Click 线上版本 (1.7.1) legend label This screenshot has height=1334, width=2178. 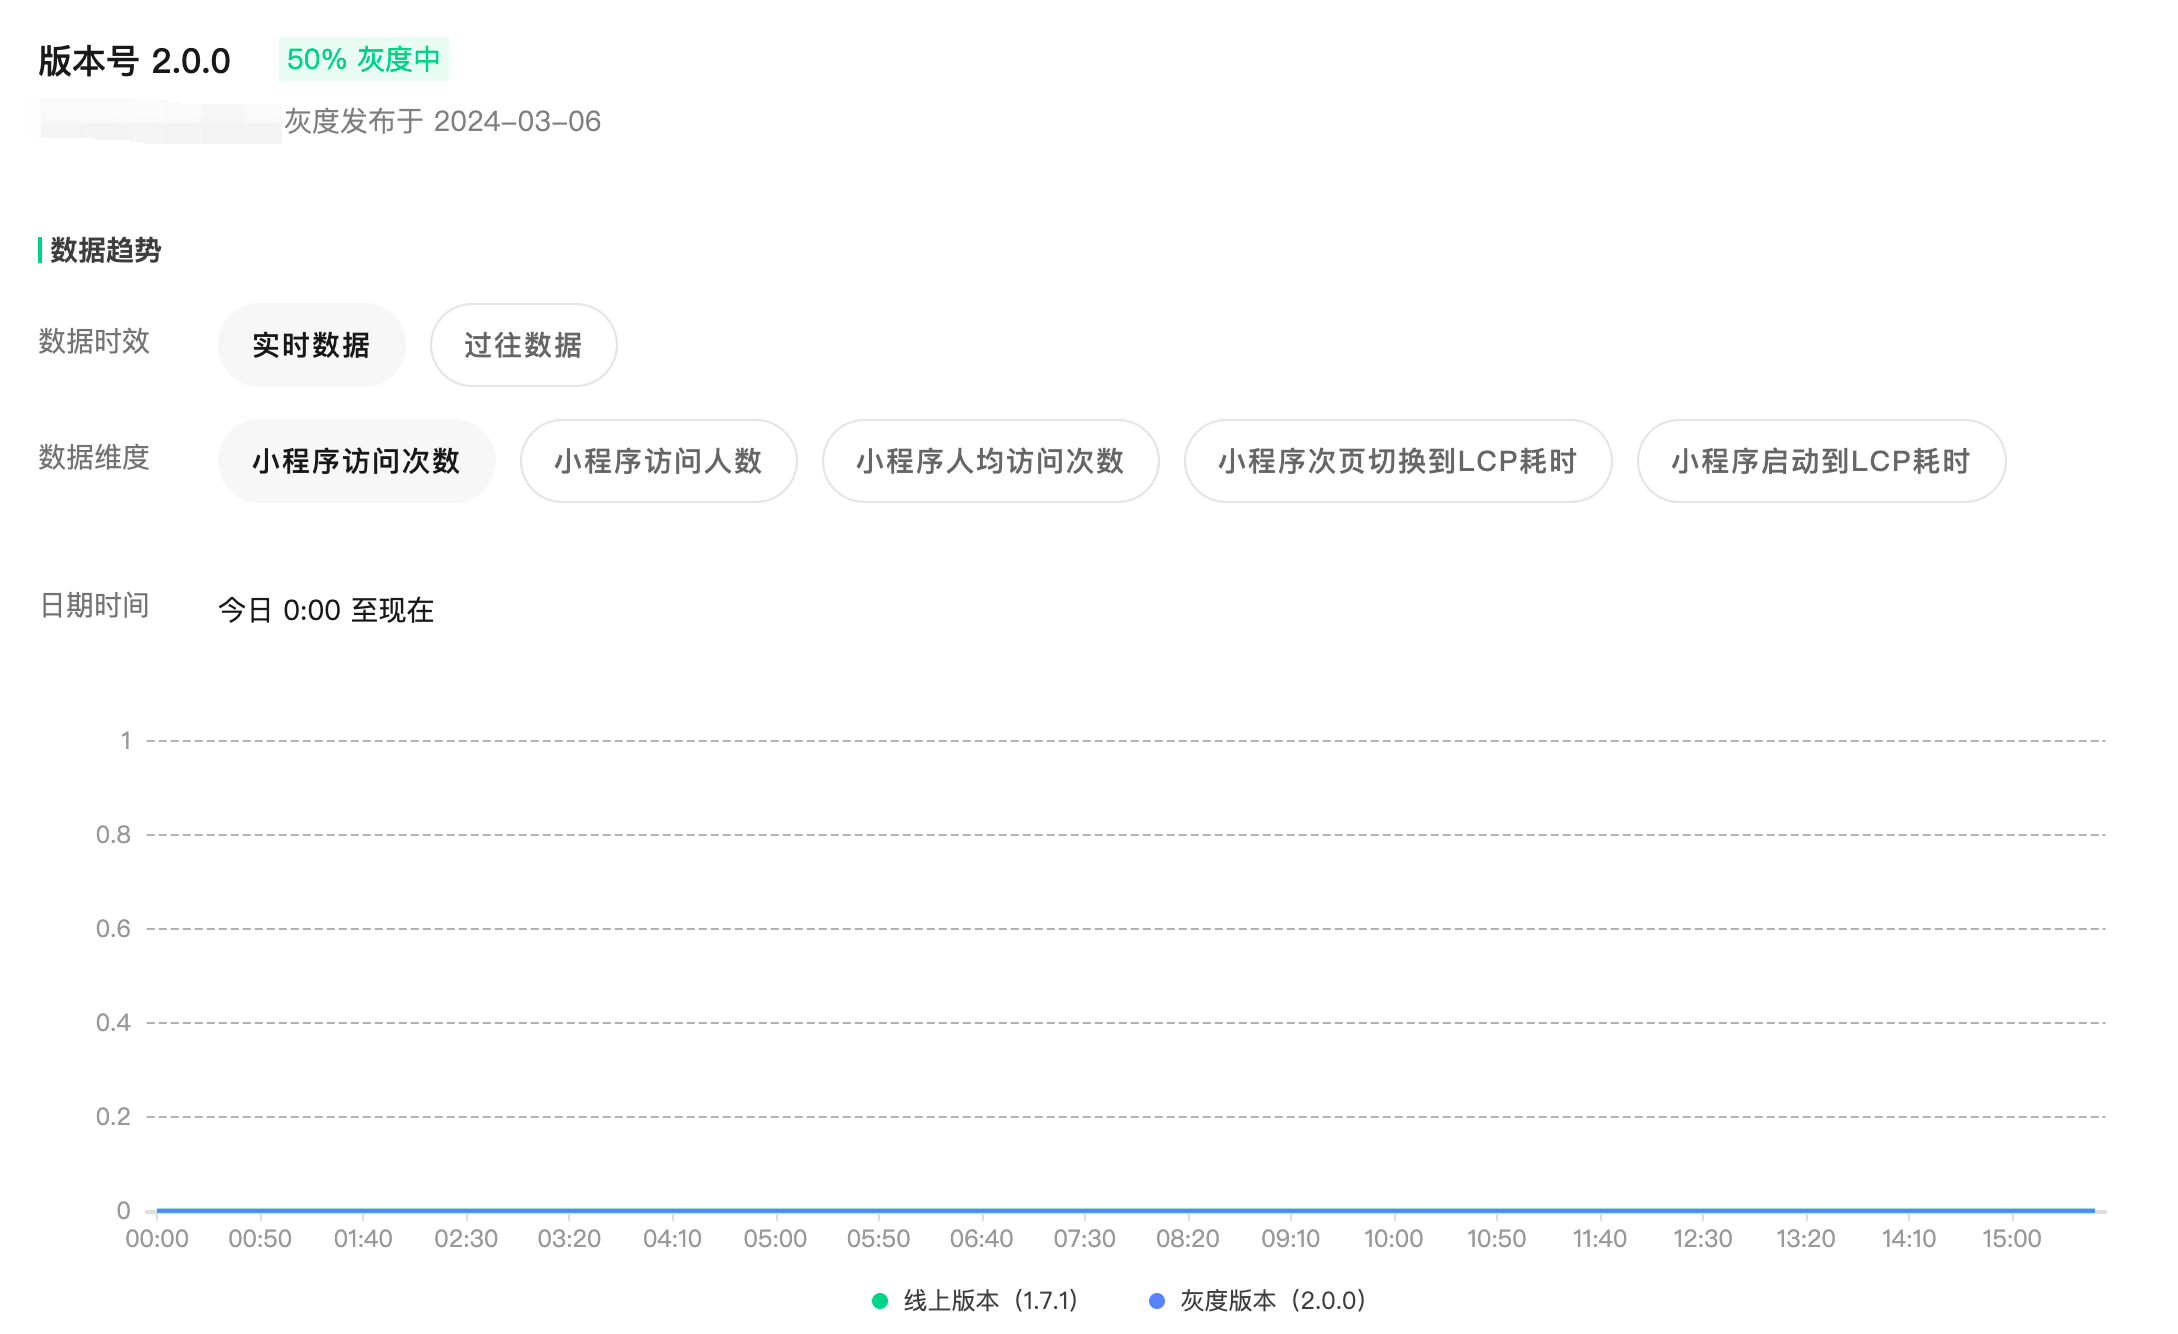[x=990, y=1300]
